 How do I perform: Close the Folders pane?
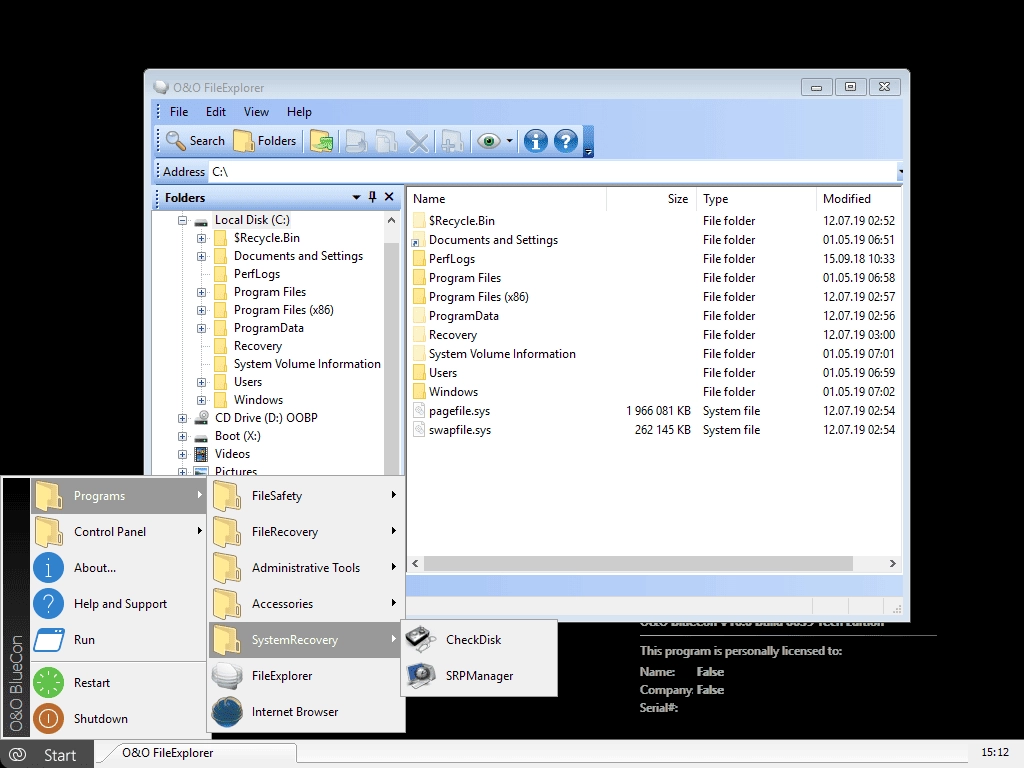389,197
